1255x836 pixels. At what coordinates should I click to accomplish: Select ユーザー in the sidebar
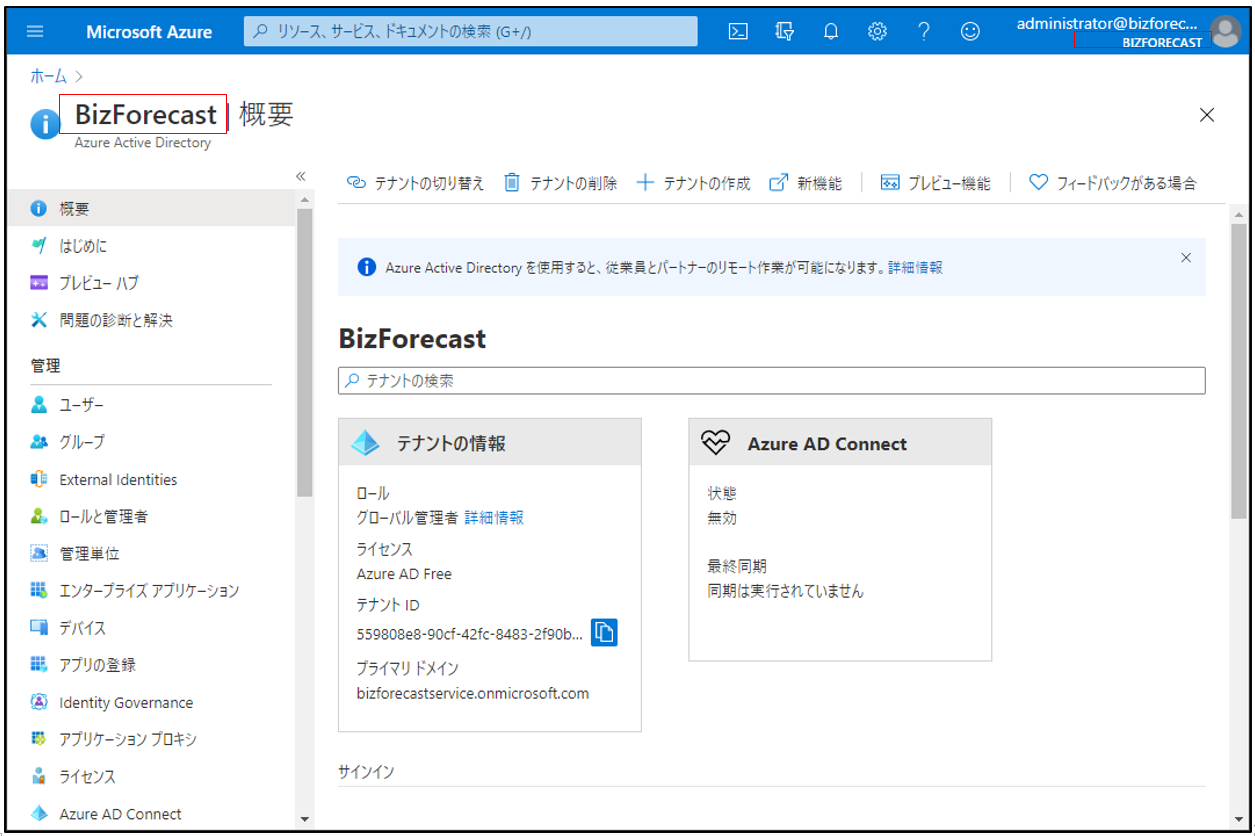81,405
